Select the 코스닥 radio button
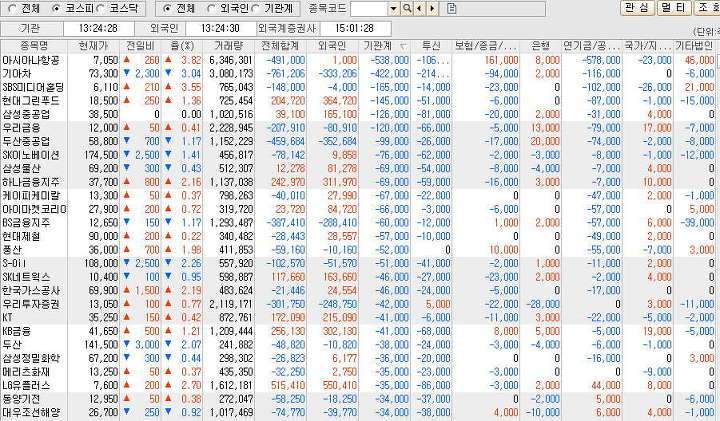This screenshot has height=421, width=720. pos(101,8)
